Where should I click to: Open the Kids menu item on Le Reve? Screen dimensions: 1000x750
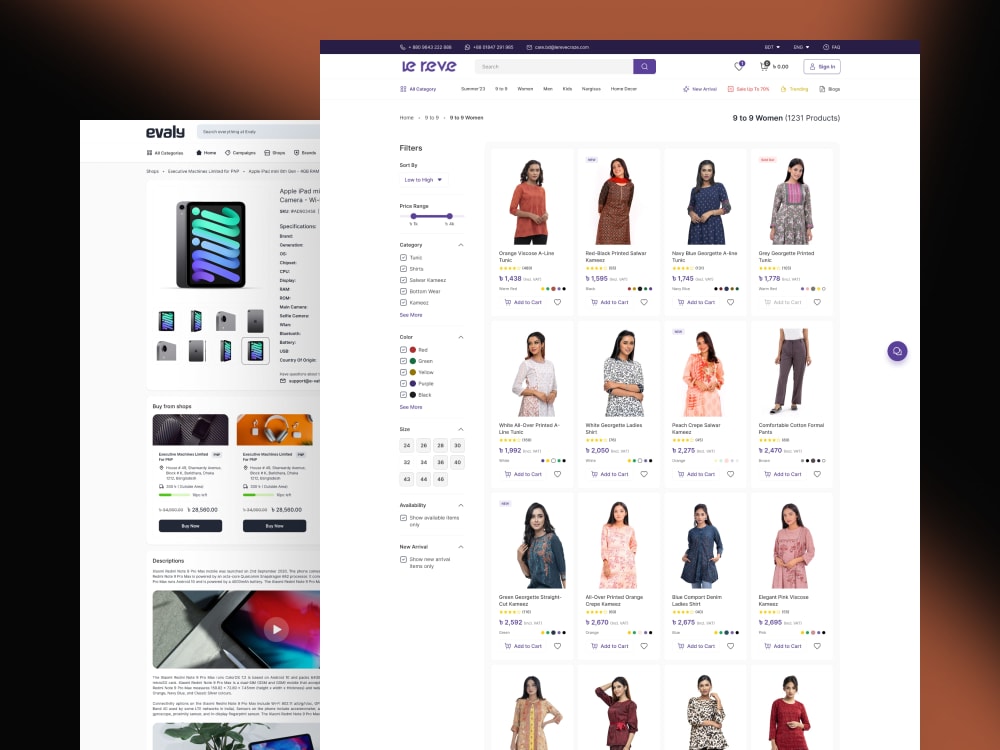(567, 89)
